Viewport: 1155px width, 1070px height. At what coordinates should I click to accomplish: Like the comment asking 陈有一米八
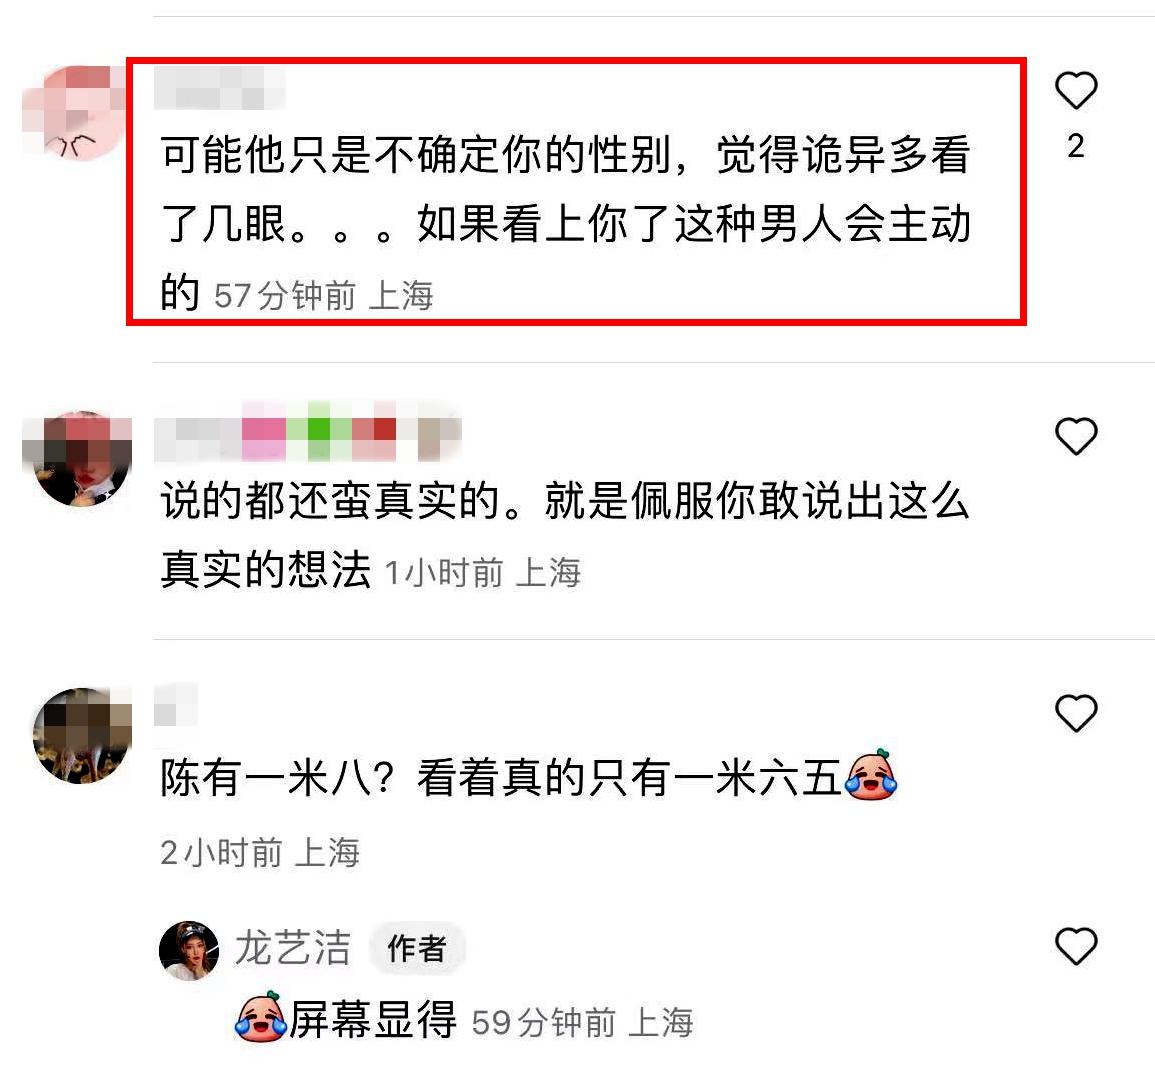[1076, 713]
